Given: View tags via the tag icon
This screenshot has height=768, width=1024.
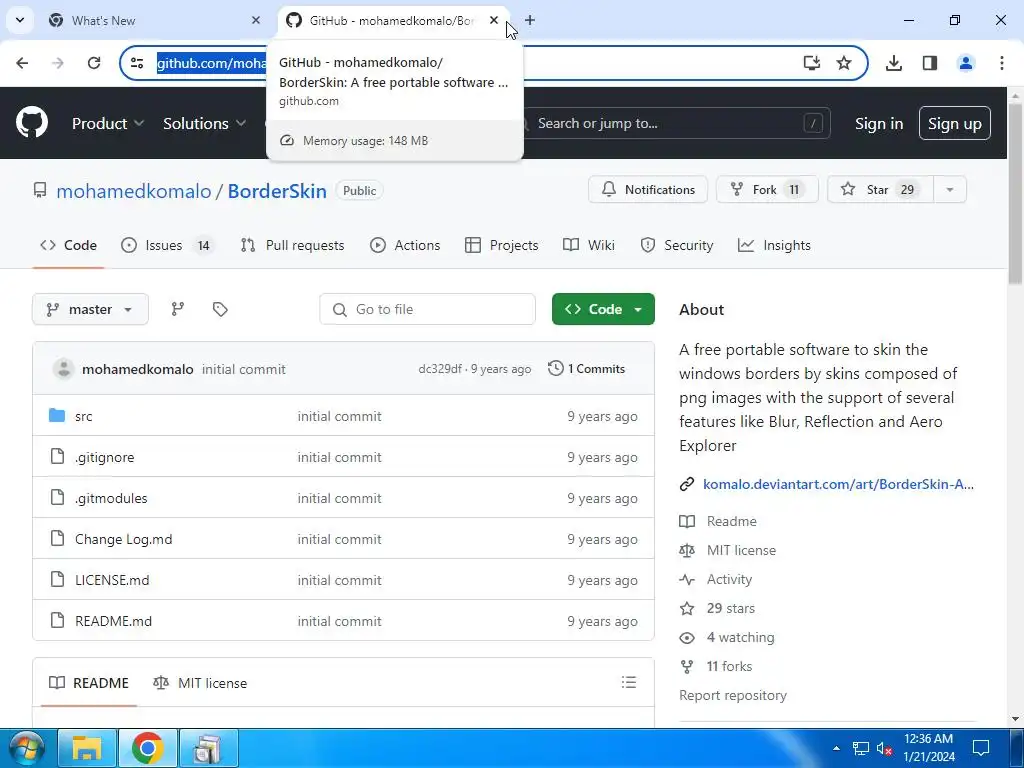Looking at the screenshot, I should [x=220, y=309].
